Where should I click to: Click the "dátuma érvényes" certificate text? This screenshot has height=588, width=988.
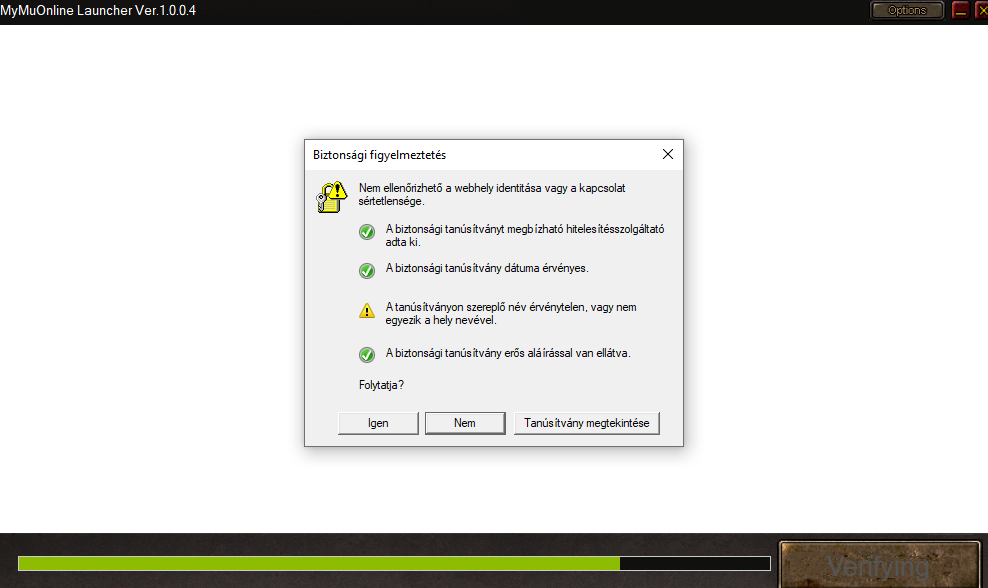point(487,268)
